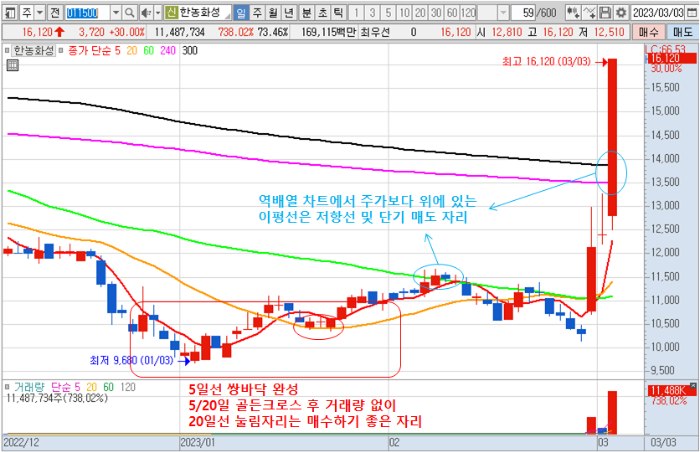Open the empty interval combo box dropdown

point(503,13)
